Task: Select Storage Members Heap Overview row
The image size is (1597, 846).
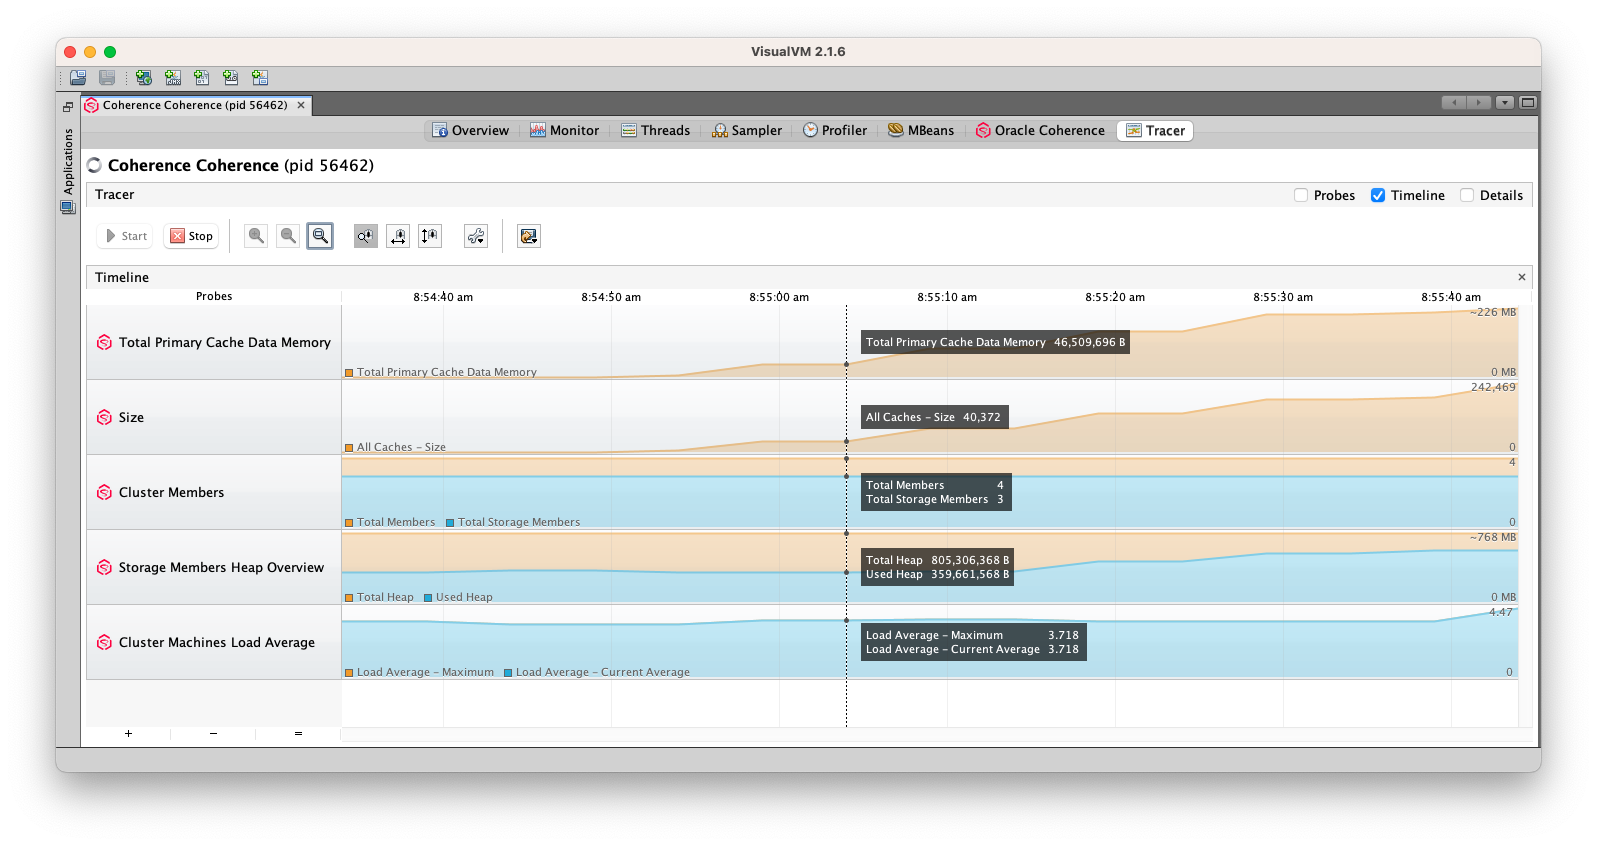Action: pos(214,567)
